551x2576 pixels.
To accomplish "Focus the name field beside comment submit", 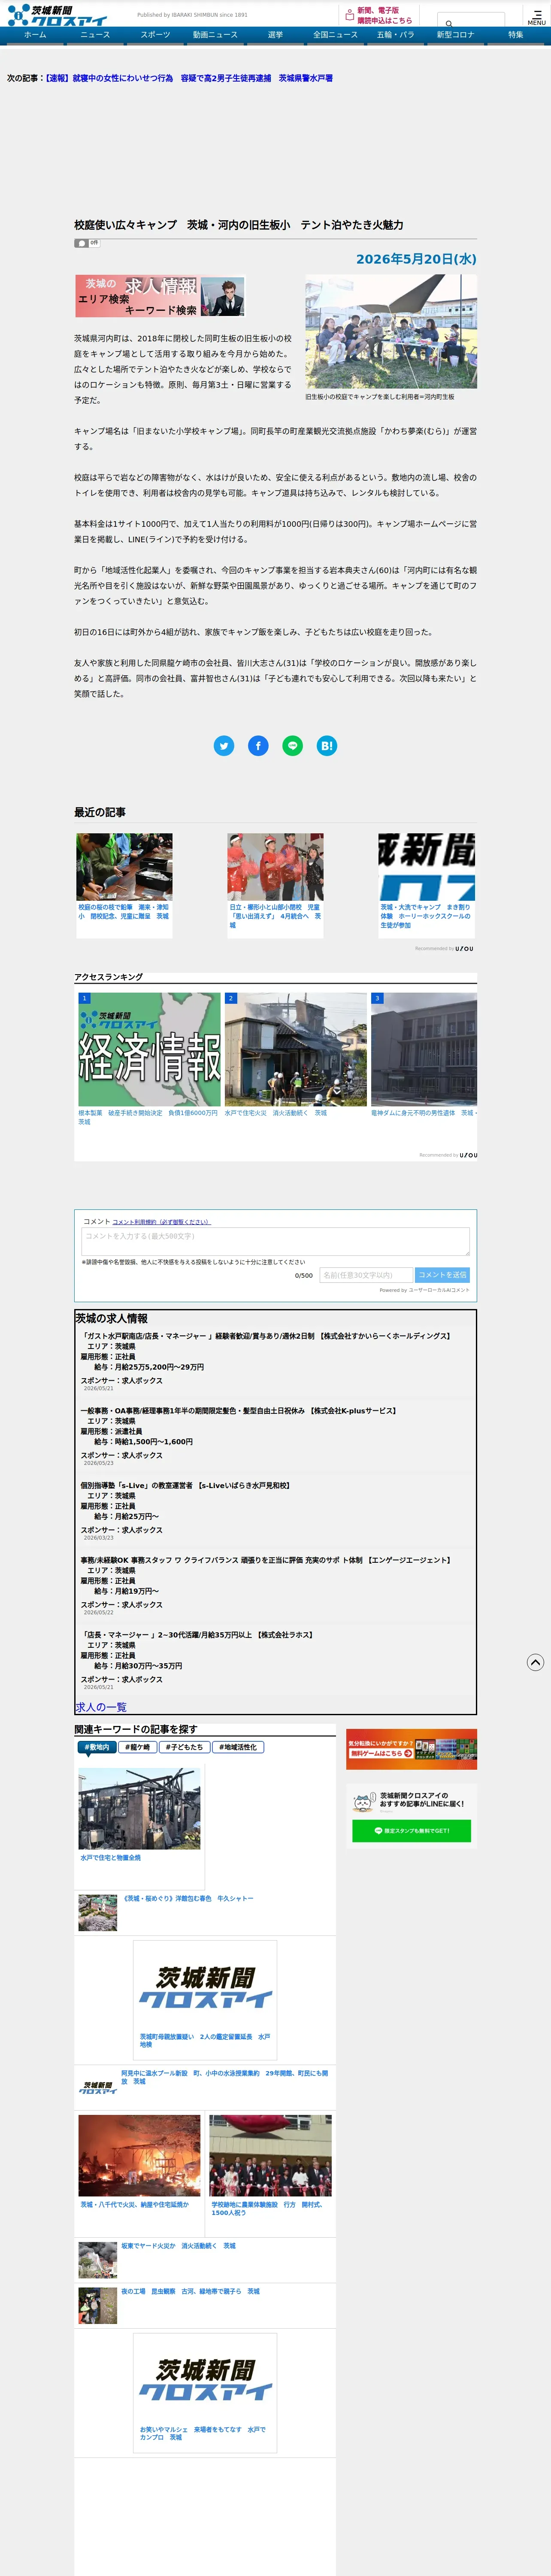I will click(x=366, y=1275).
